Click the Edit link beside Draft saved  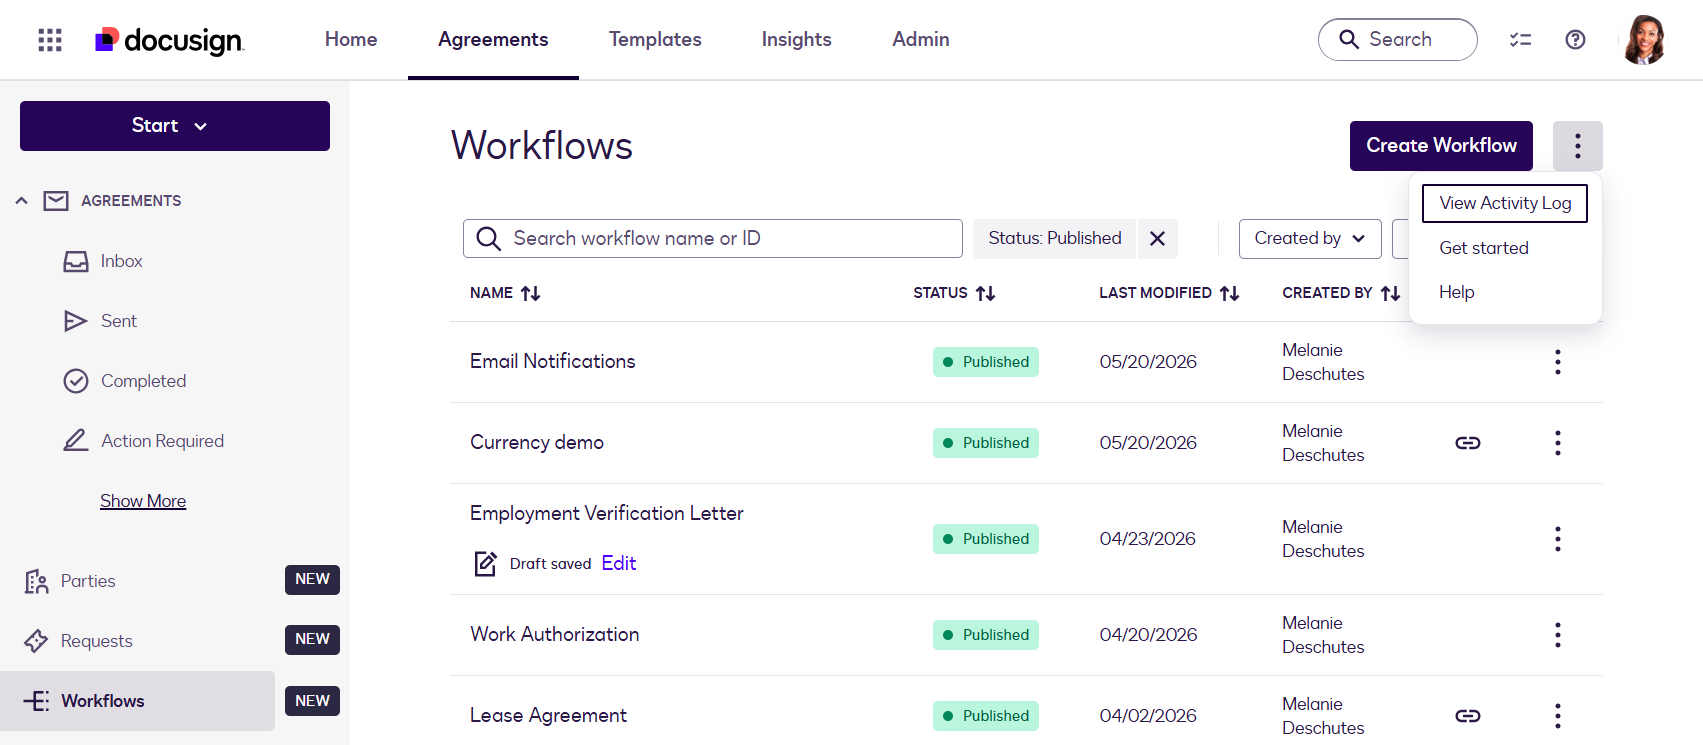pyautogui.click(x=619, y=563)
